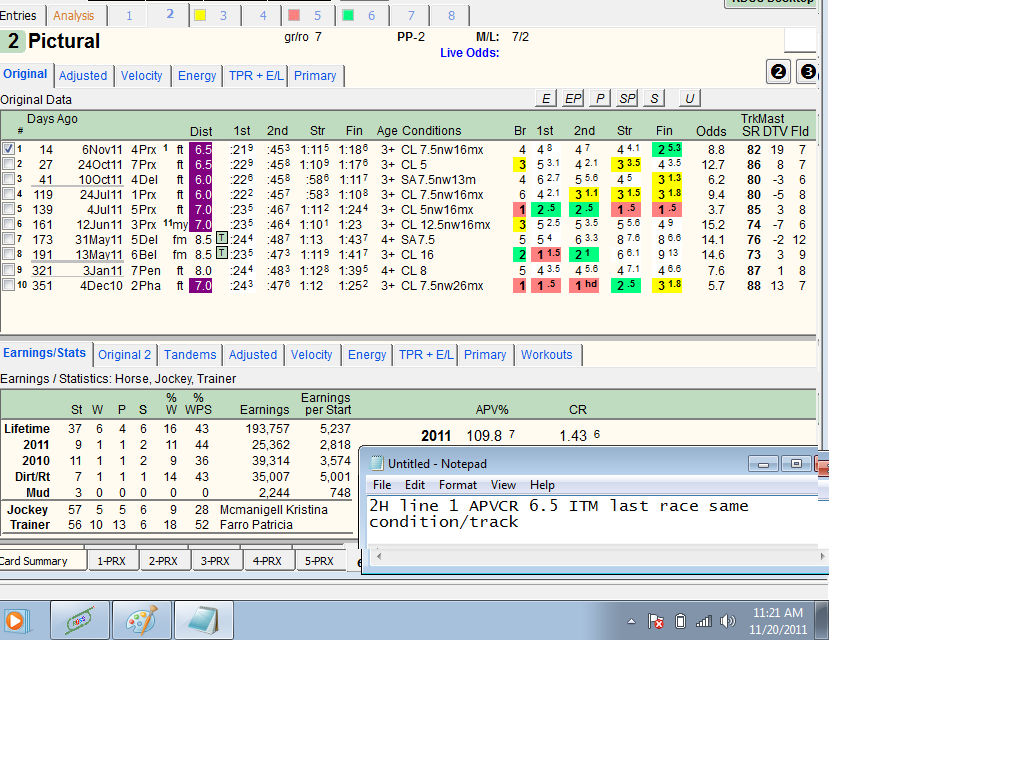Click jockey name Mcmanigell Kristina

click(274, 509)
